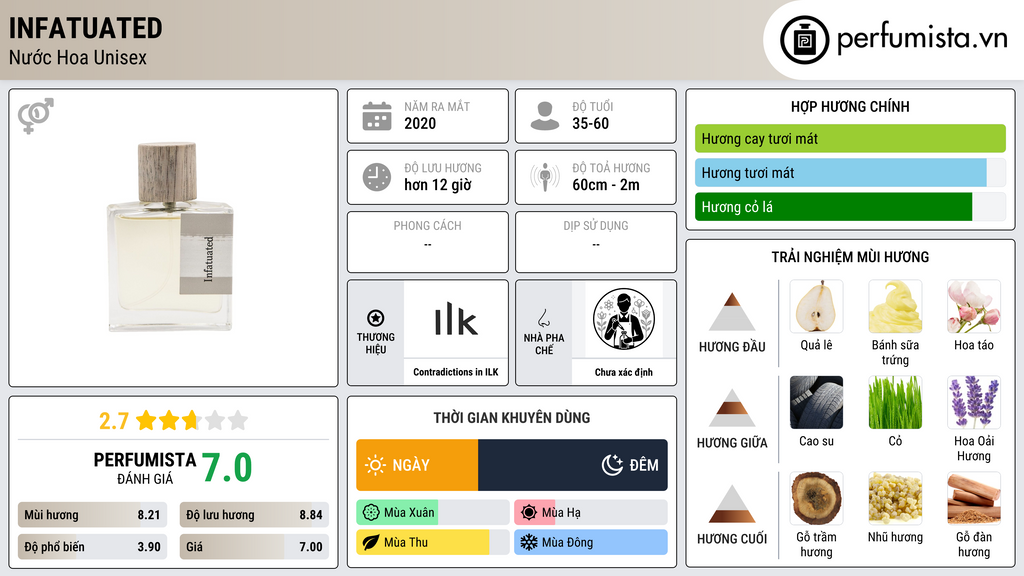Click the Cao su rubber tire image
The image size is (1024, 576).
(x=816, y=402)
